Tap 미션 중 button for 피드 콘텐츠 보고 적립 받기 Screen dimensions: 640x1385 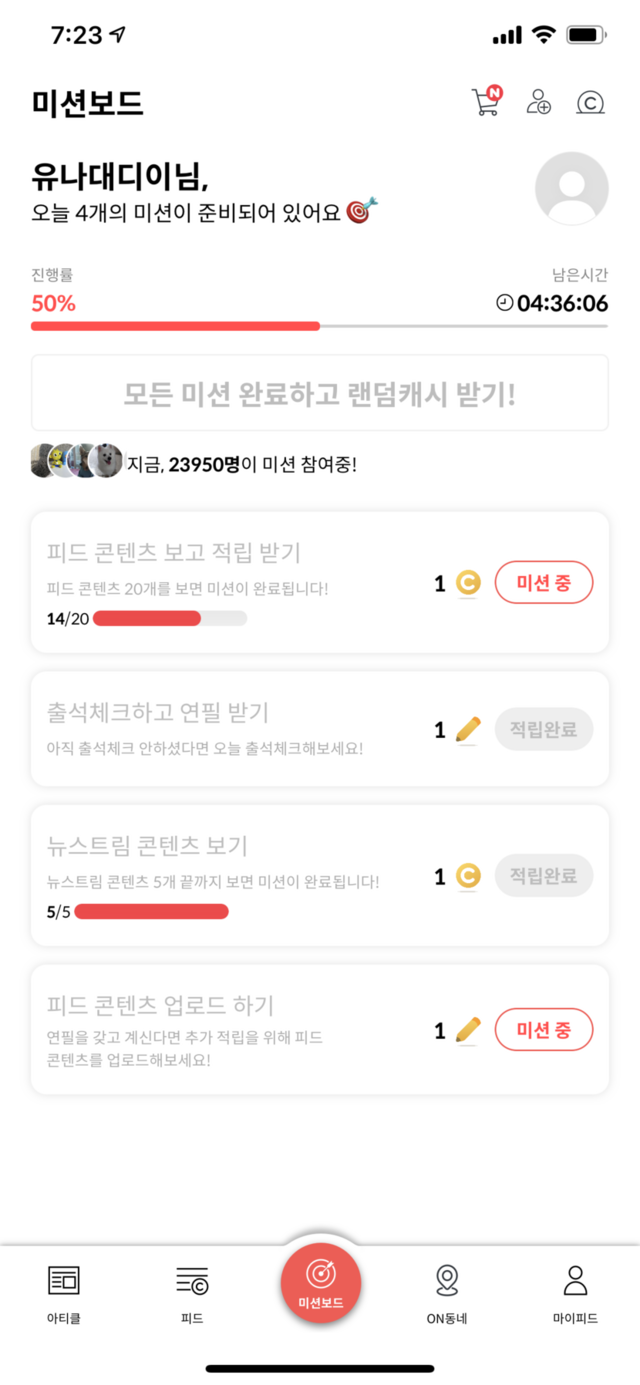(x=544, y=583)
